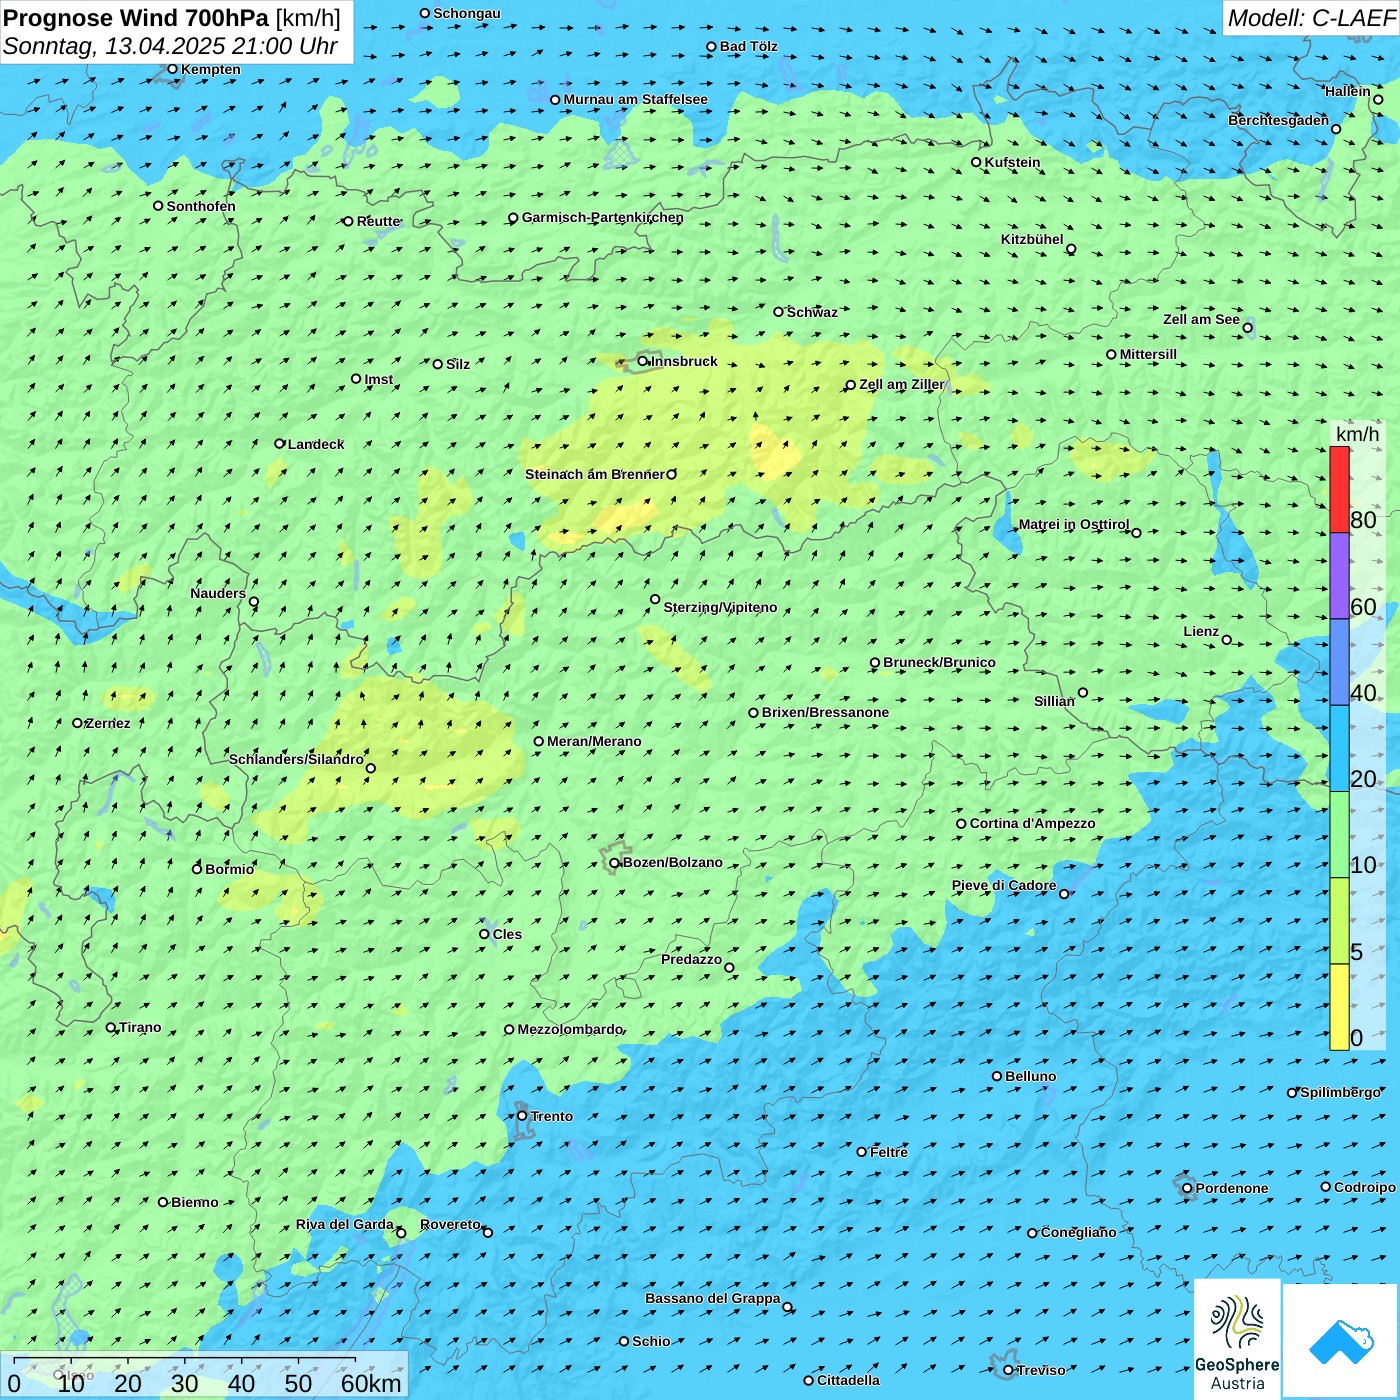Select the green segment of the wind legend

point(1339,835)
